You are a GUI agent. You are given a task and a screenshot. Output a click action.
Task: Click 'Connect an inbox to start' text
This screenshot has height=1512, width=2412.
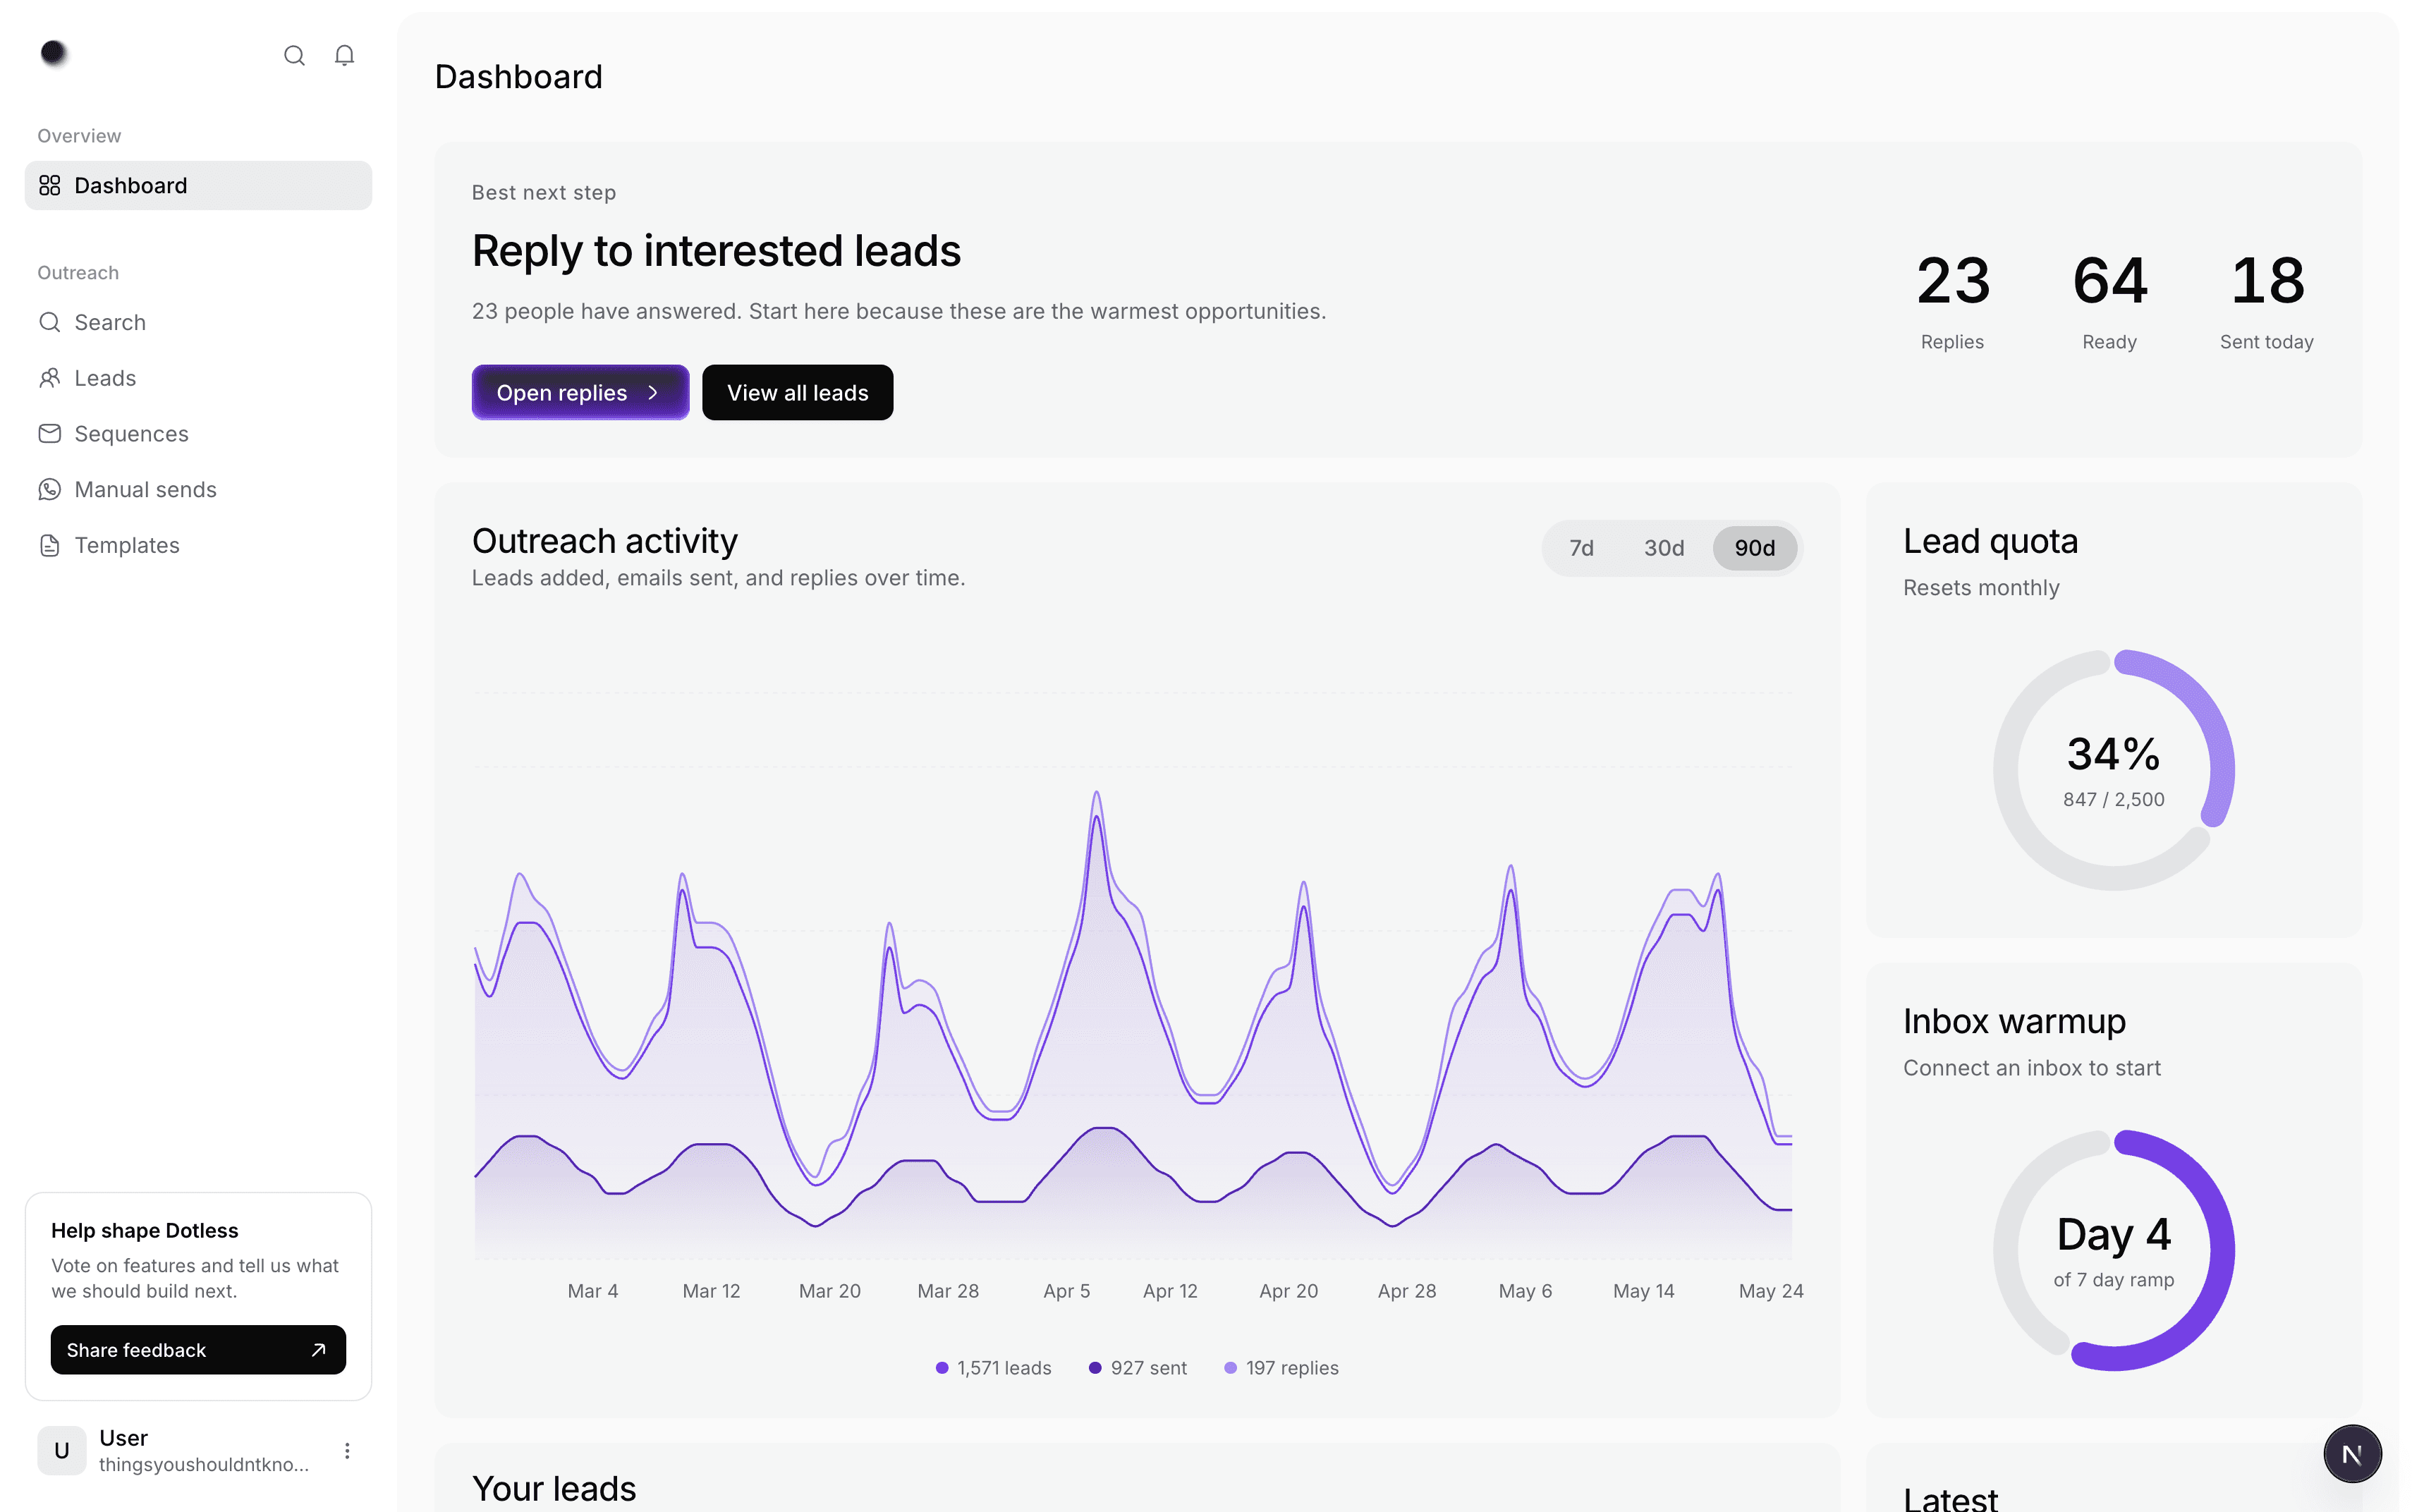2031,1068
